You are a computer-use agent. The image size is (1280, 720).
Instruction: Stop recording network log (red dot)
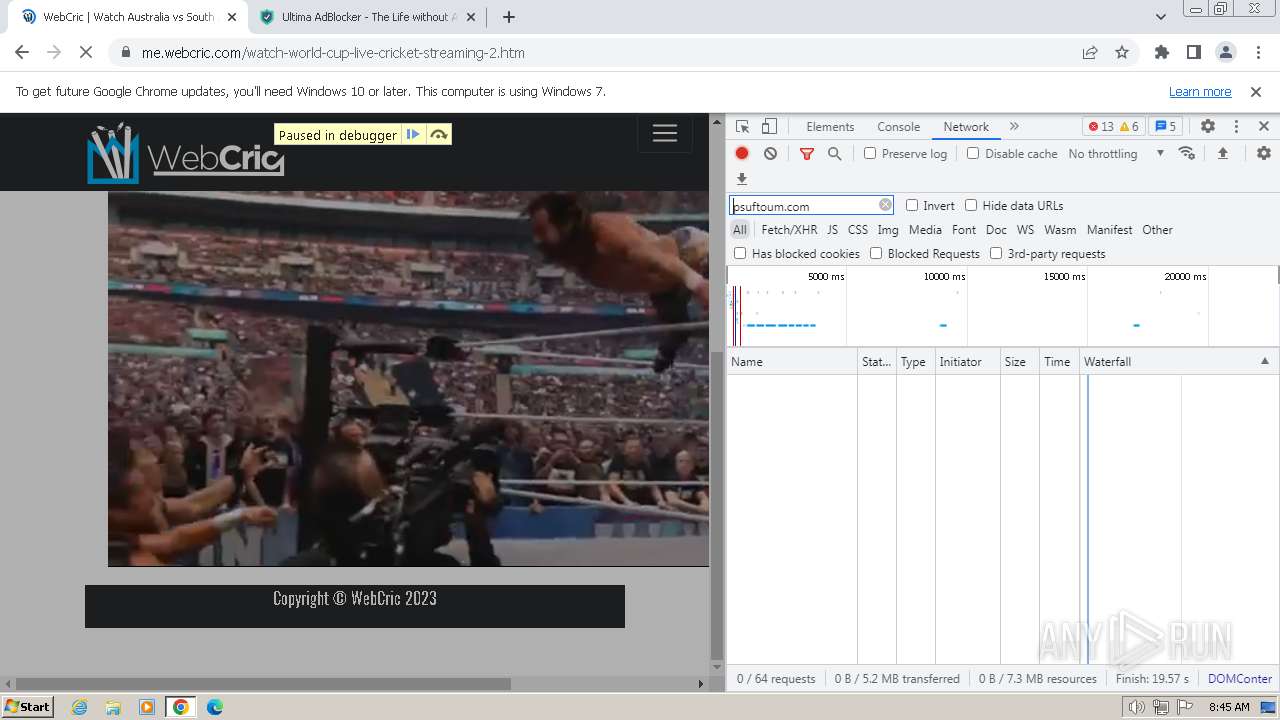[x=742, y=153]
